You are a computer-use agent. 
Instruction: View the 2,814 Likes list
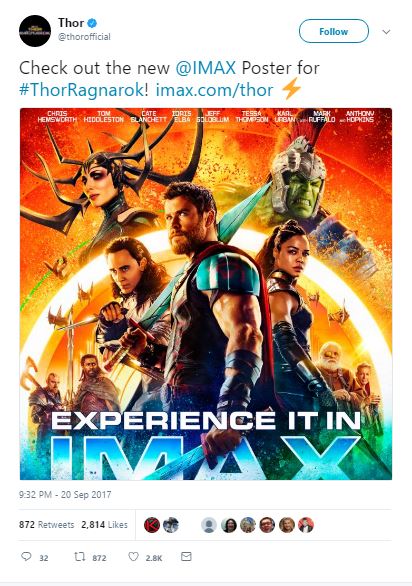[105, 525]
